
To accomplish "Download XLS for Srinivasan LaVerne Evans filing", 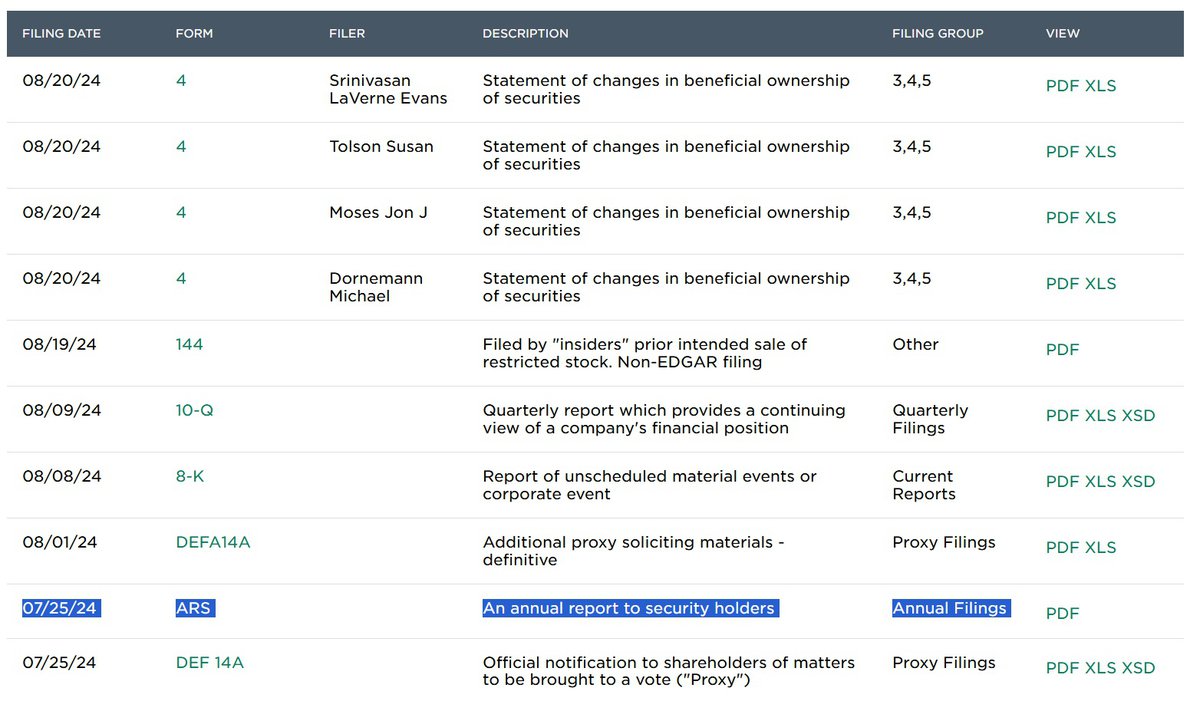I will 1100,86.
